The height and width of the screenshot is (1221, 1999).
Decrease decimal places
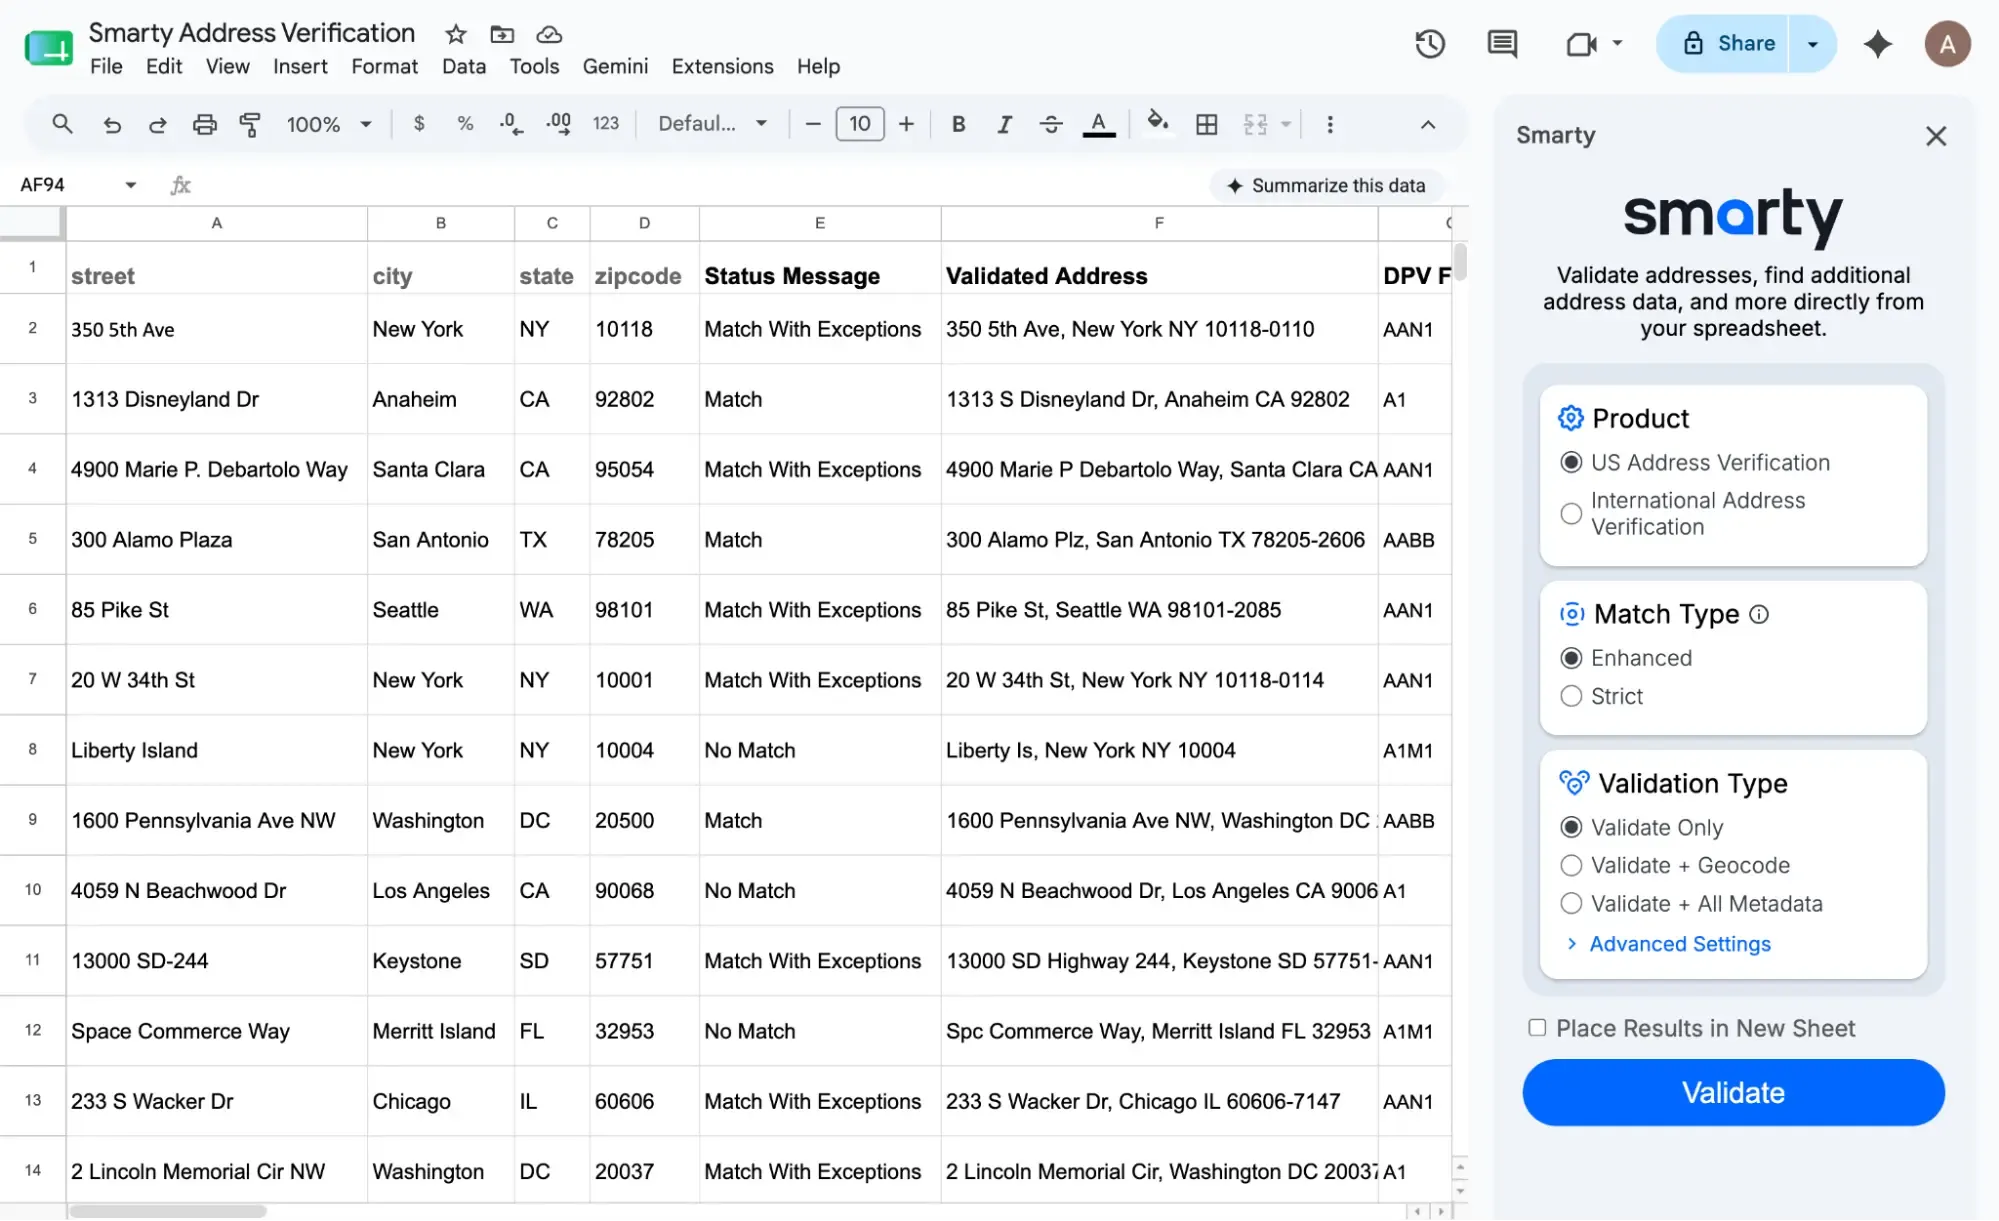point(511,124)
